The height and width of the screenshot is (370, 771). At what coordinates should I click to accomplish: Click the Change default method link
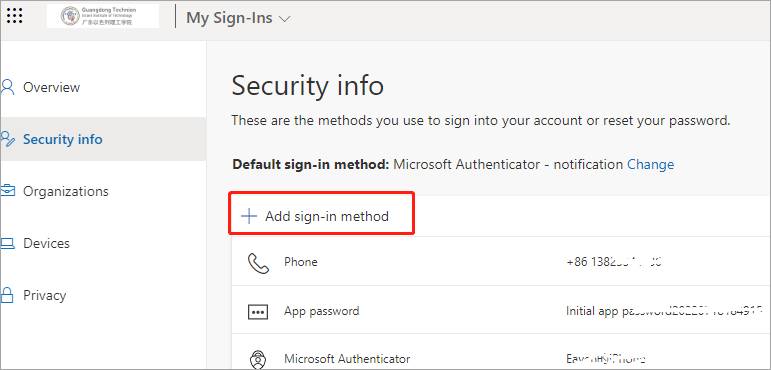651,164
